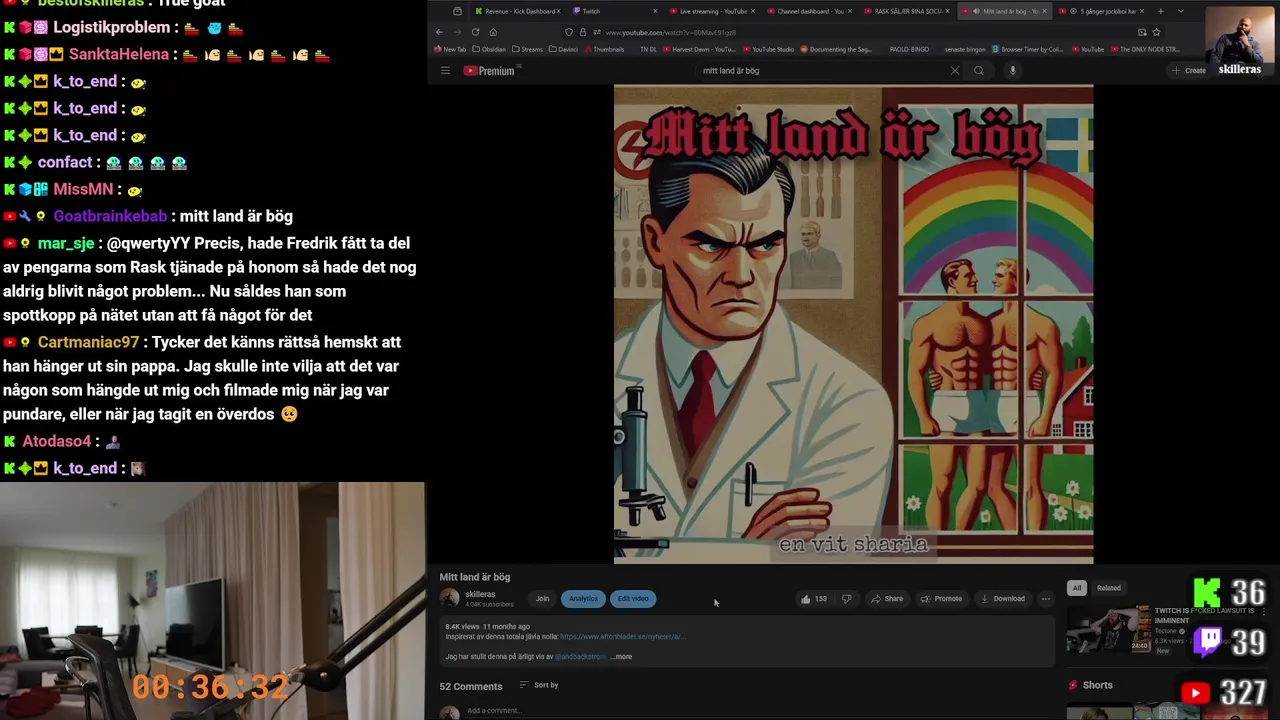This screenshot has height=720, width=1280.
Task: Open the Analytics button
Action: click(583, 599)
